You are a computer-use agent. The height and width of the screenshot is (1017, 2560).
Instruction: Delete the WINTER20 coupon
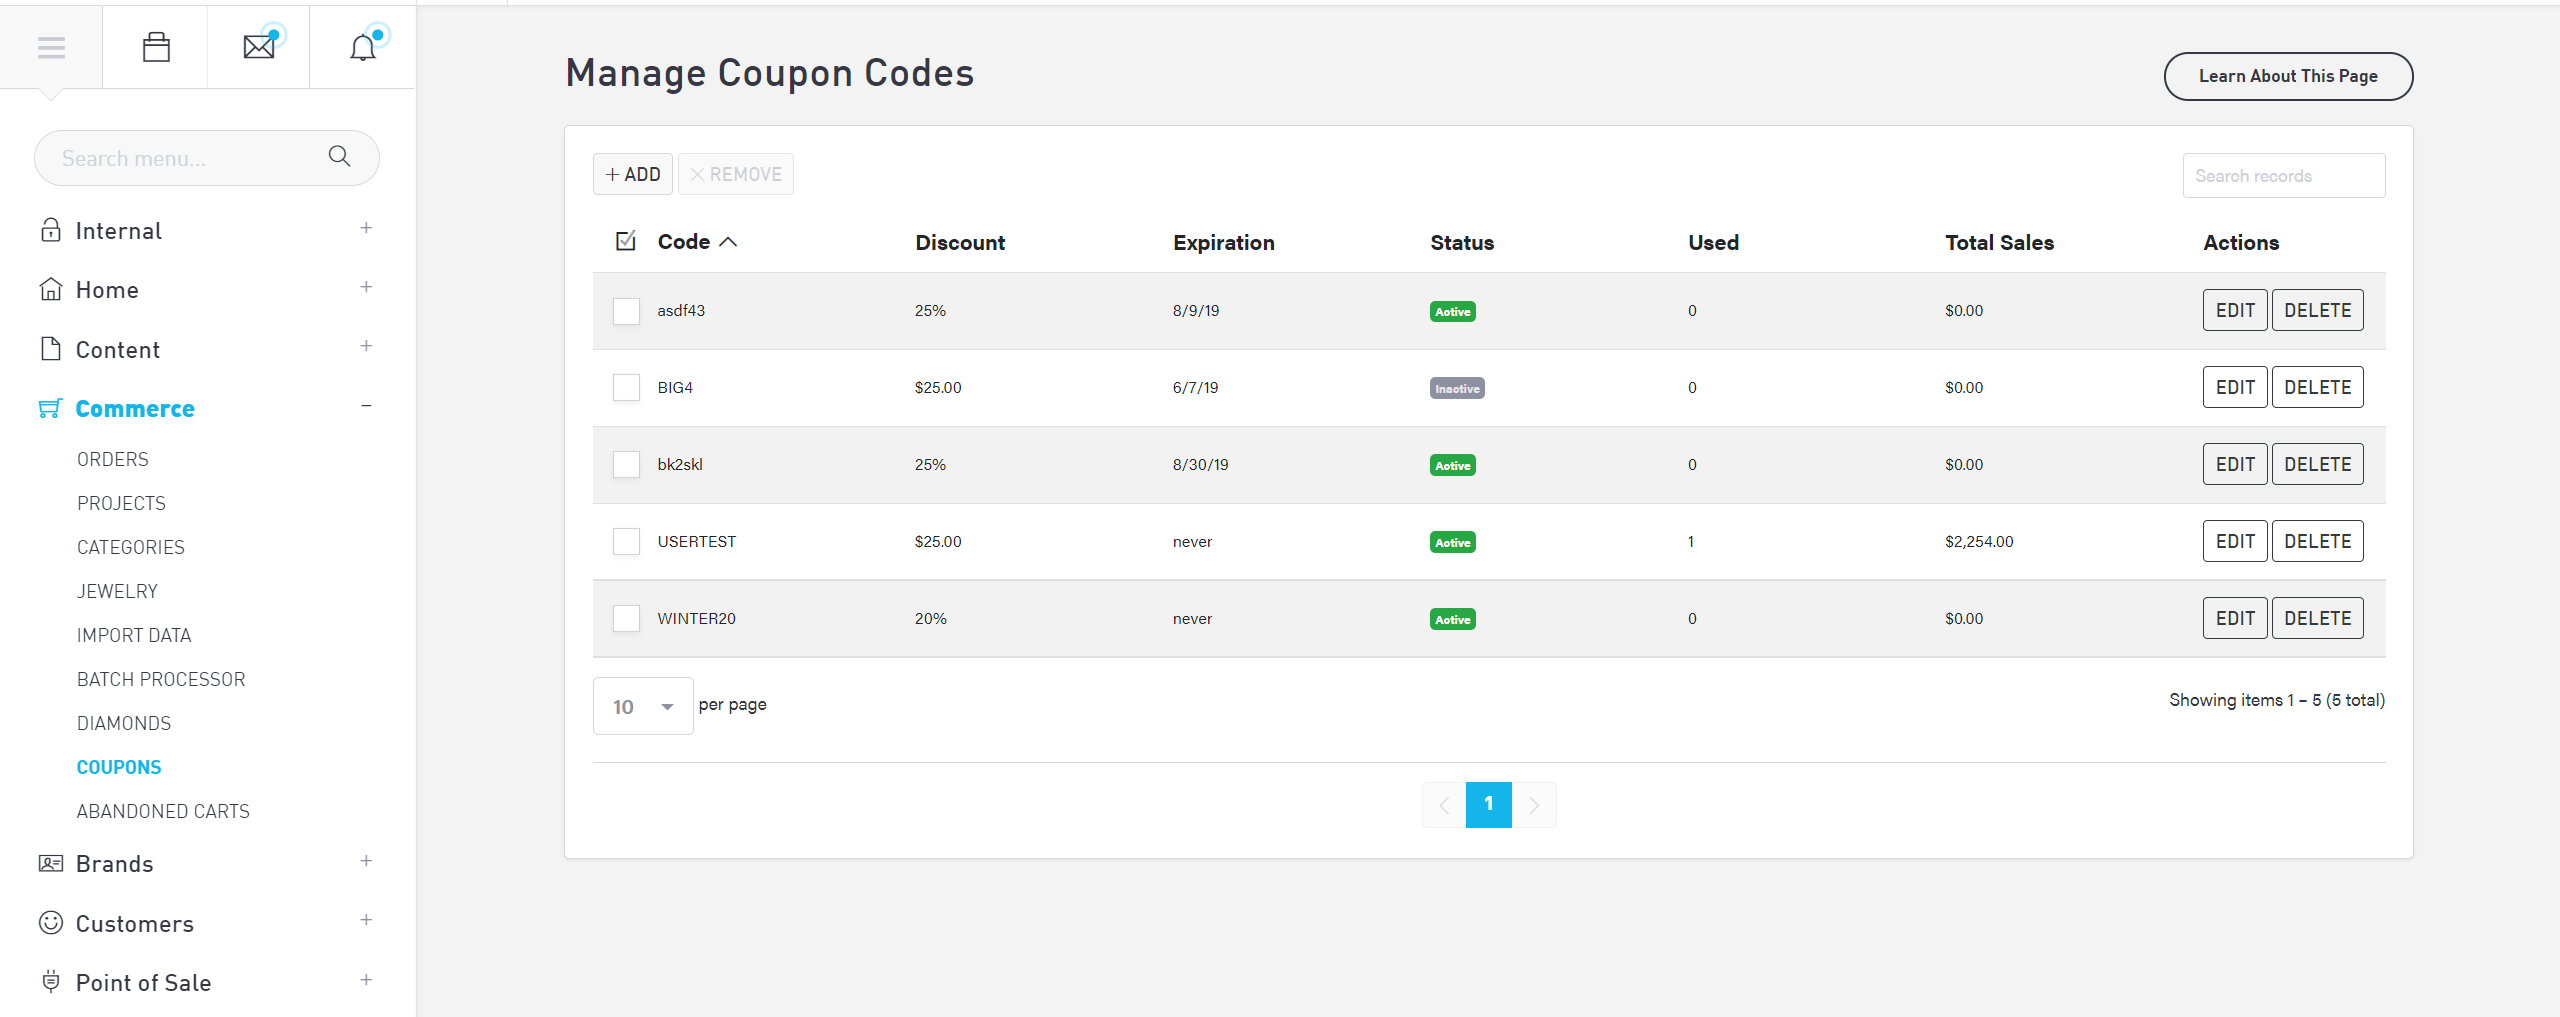click(x=2317, y=618)
